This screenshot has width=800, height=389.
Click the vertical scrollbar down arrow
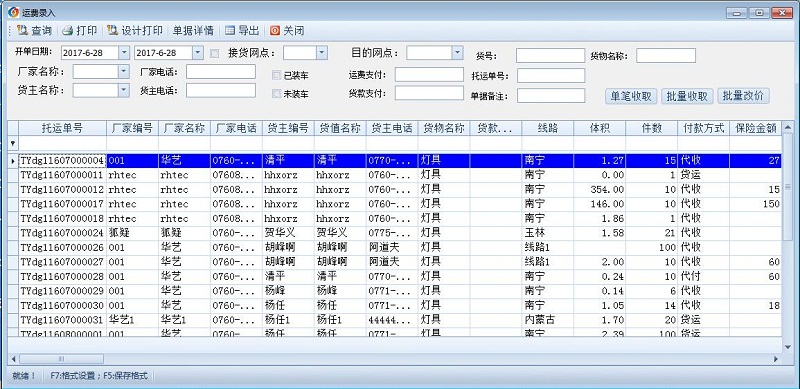pyautogui.click(x=788, y=347)
